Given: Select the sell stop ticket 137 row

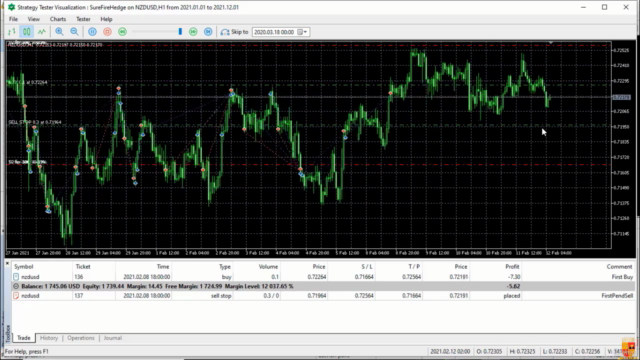Looking at the screenshot, I should pyautogui.click(x=322, y=296).
